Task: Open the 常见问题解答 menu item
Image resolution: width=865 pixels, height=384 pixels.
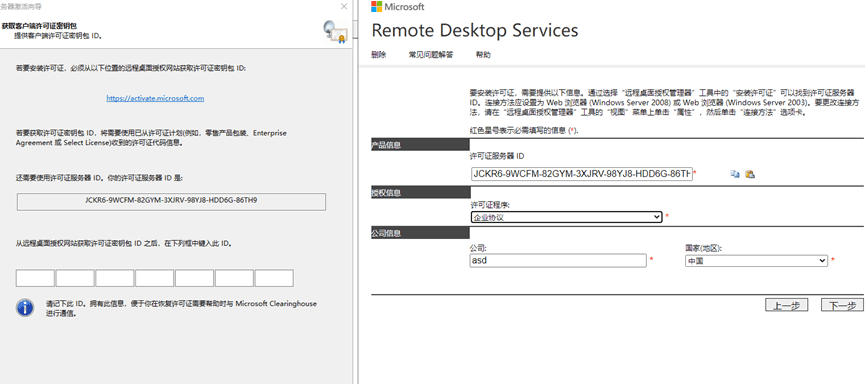Action: point(431,55)
